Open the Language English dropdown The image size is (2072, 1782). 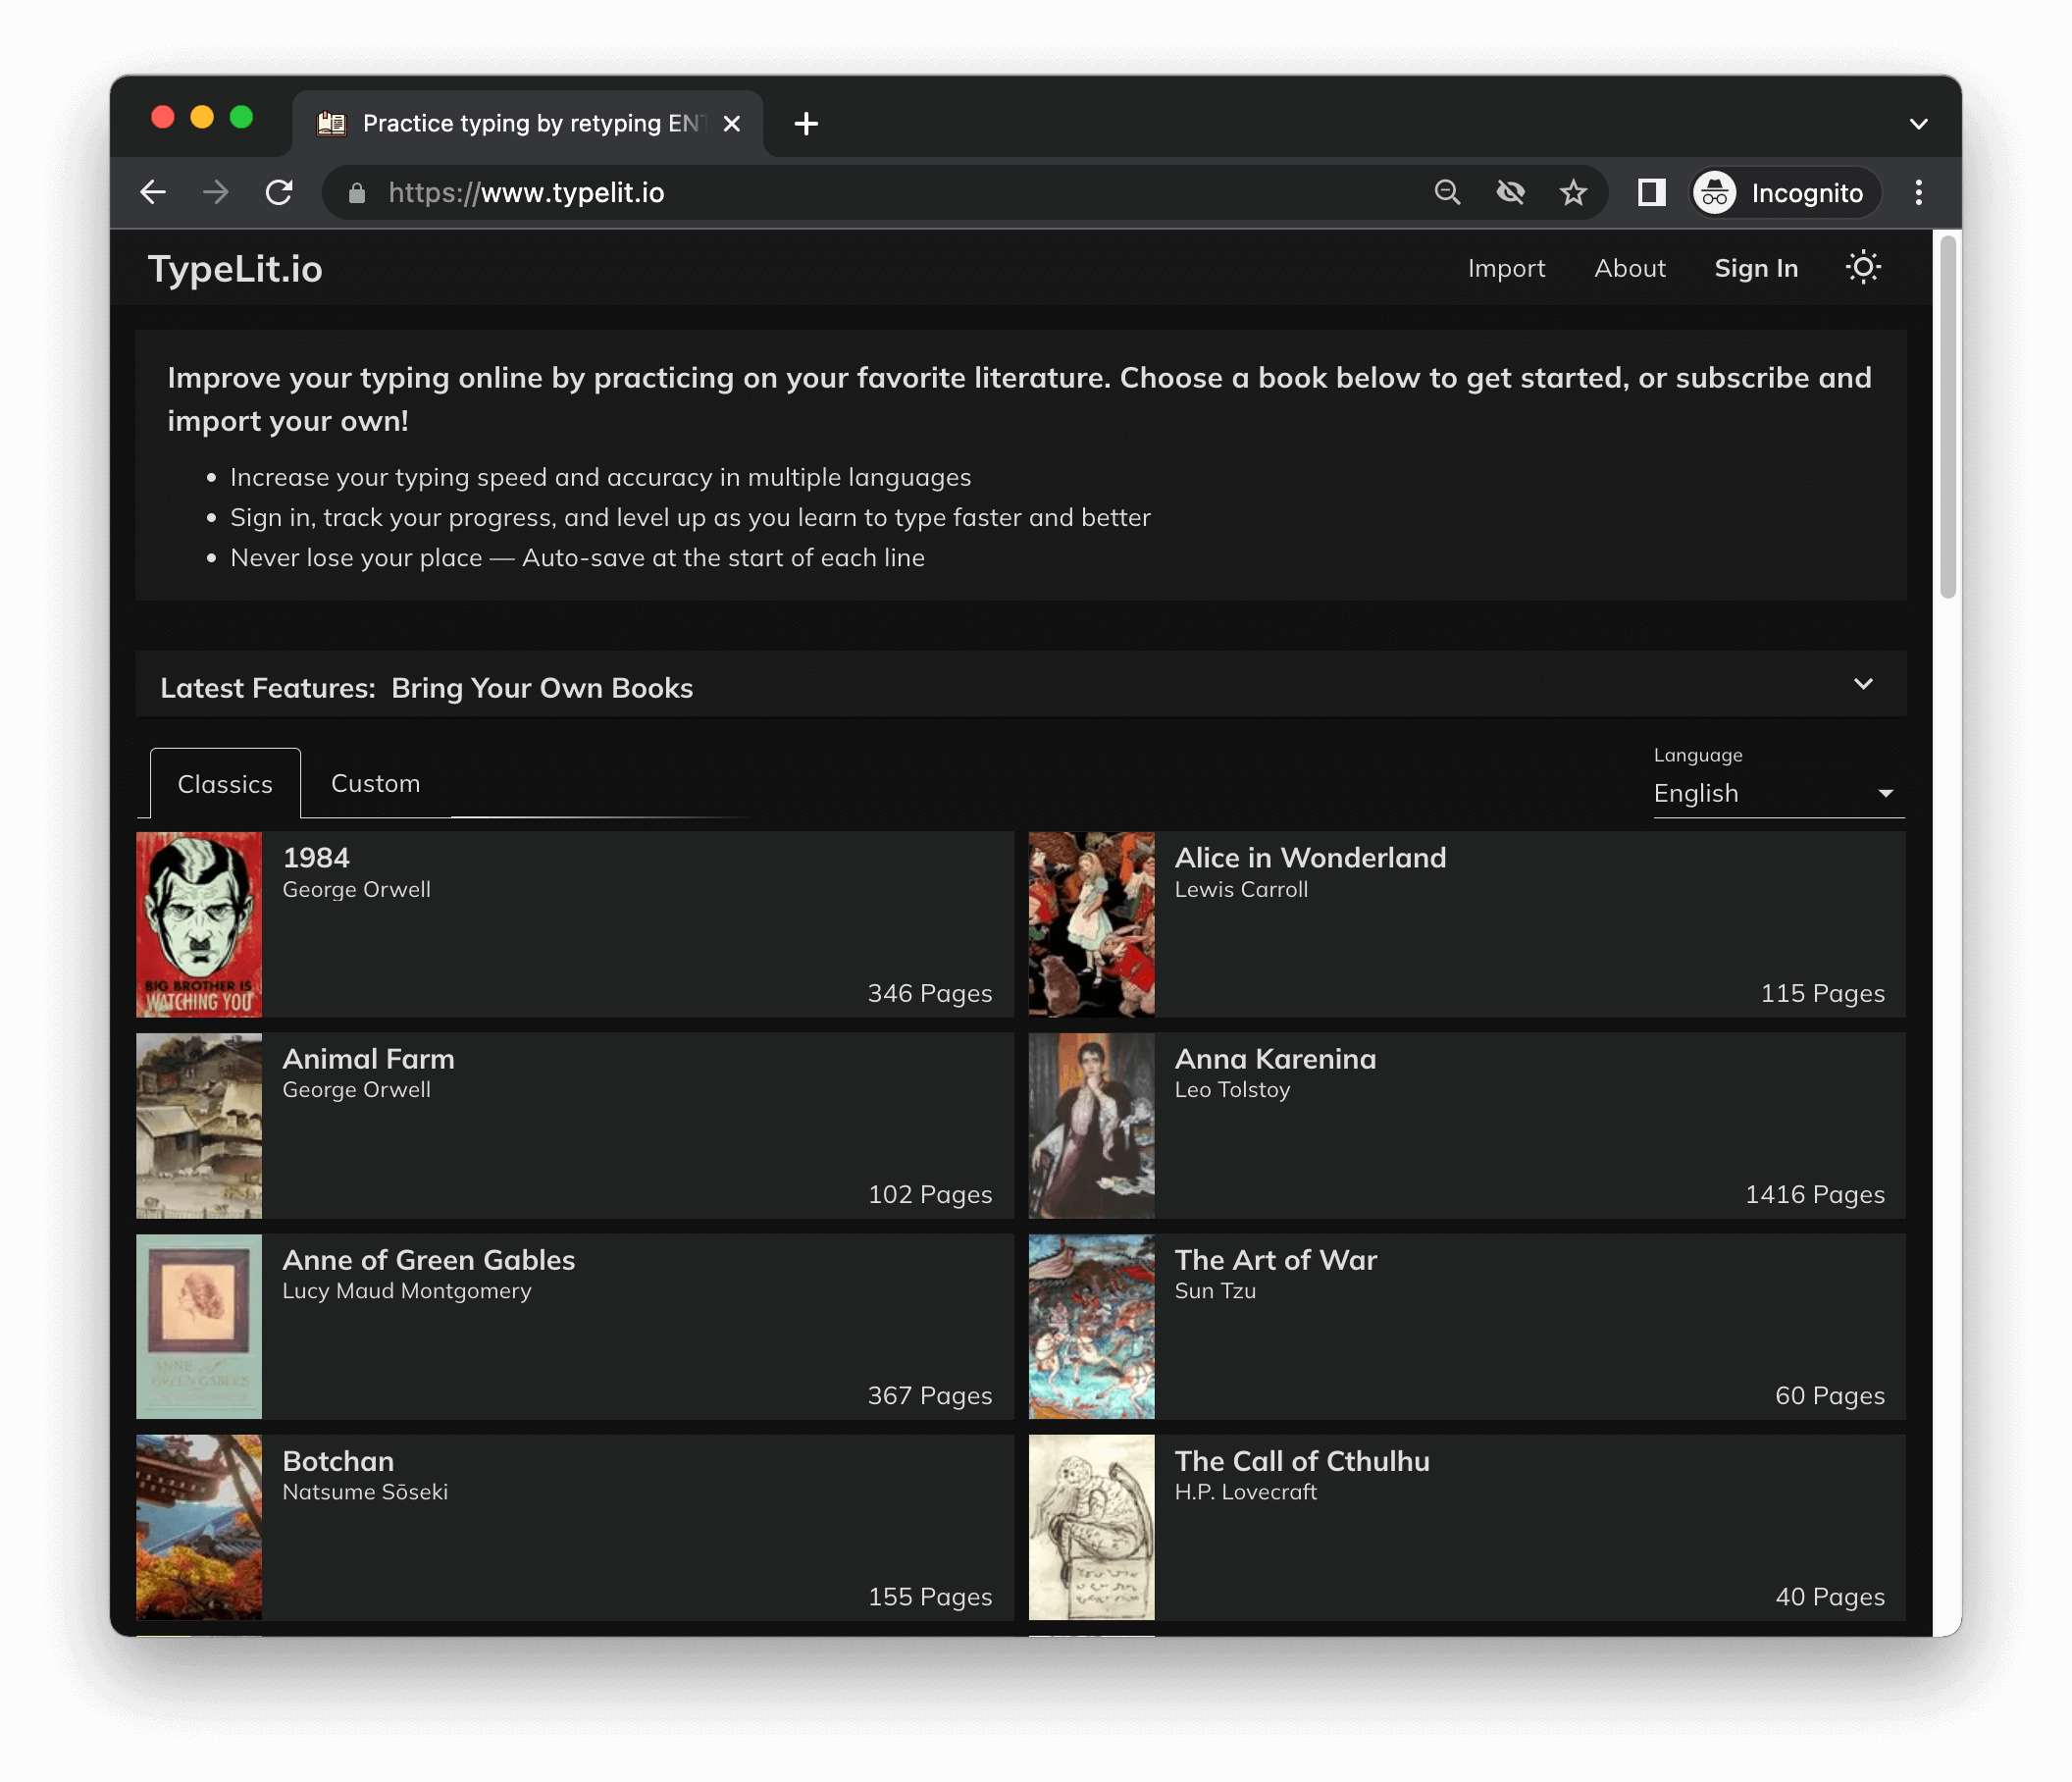coord(1777,793)
